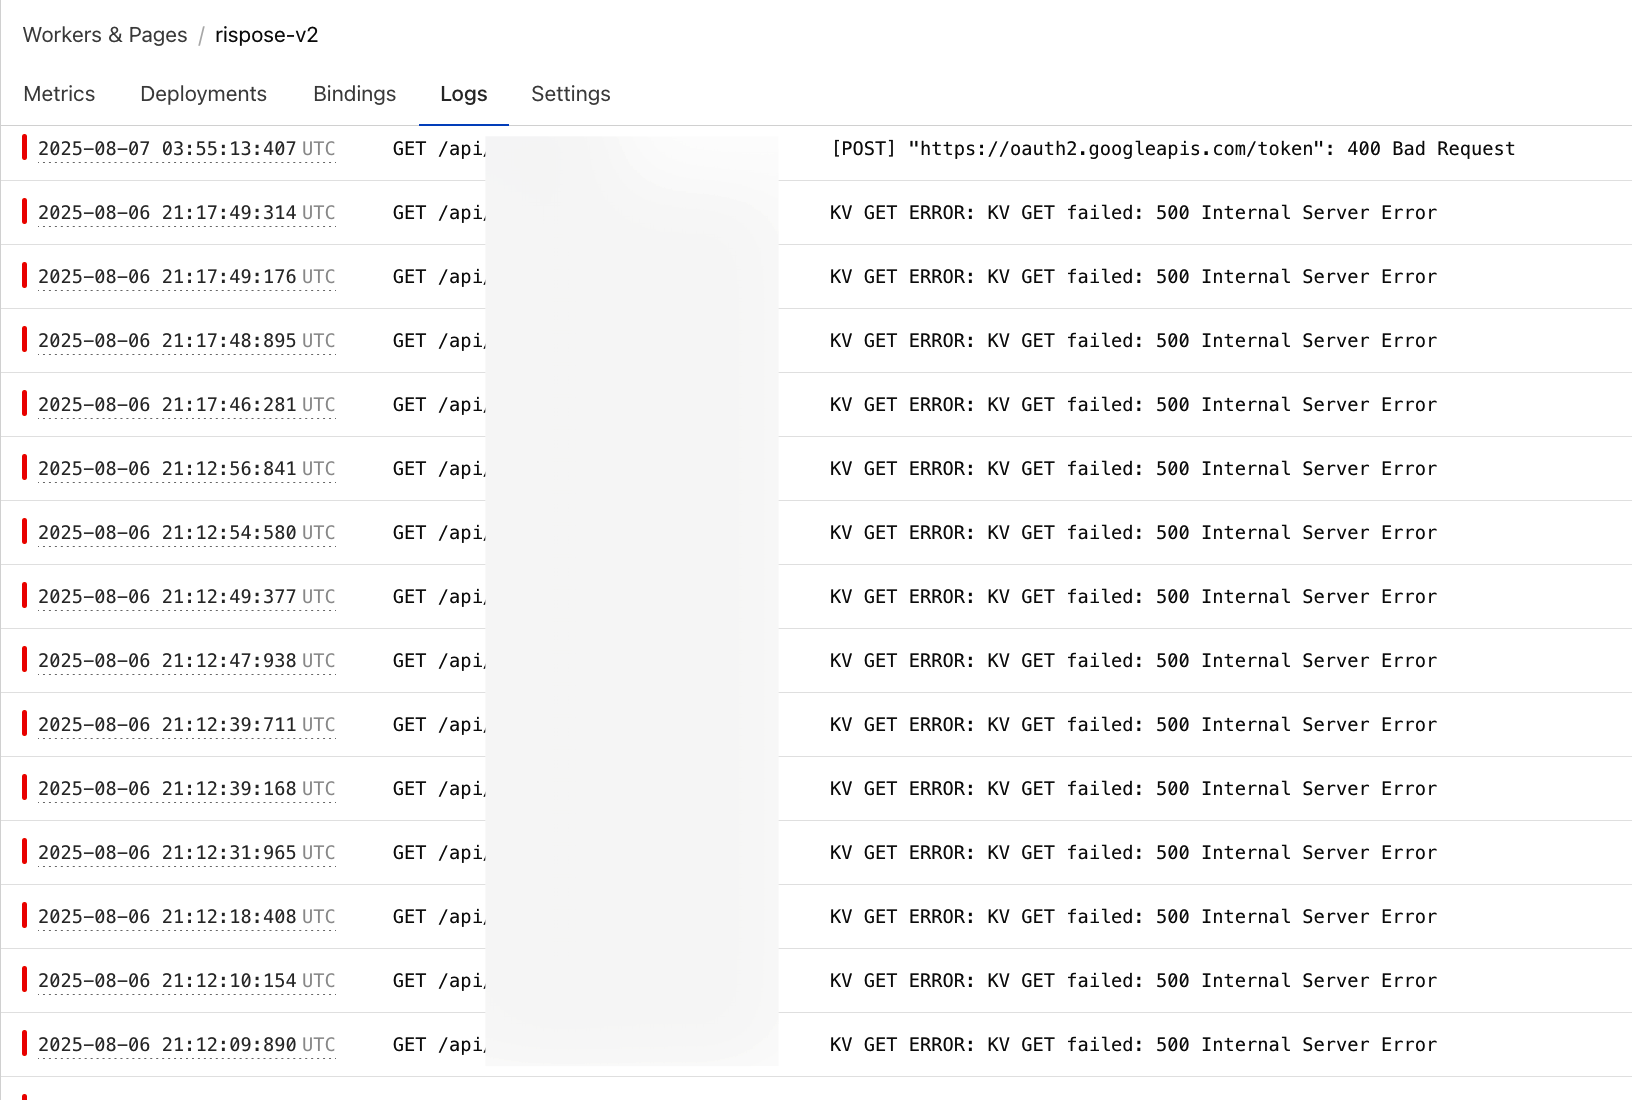Image resolution: width=1632 pixels, height=1100 pixels.
Task: Click the red indicator beside the 21:12:18:408 log
Action: pyautogui.click(x=24, y=916)
